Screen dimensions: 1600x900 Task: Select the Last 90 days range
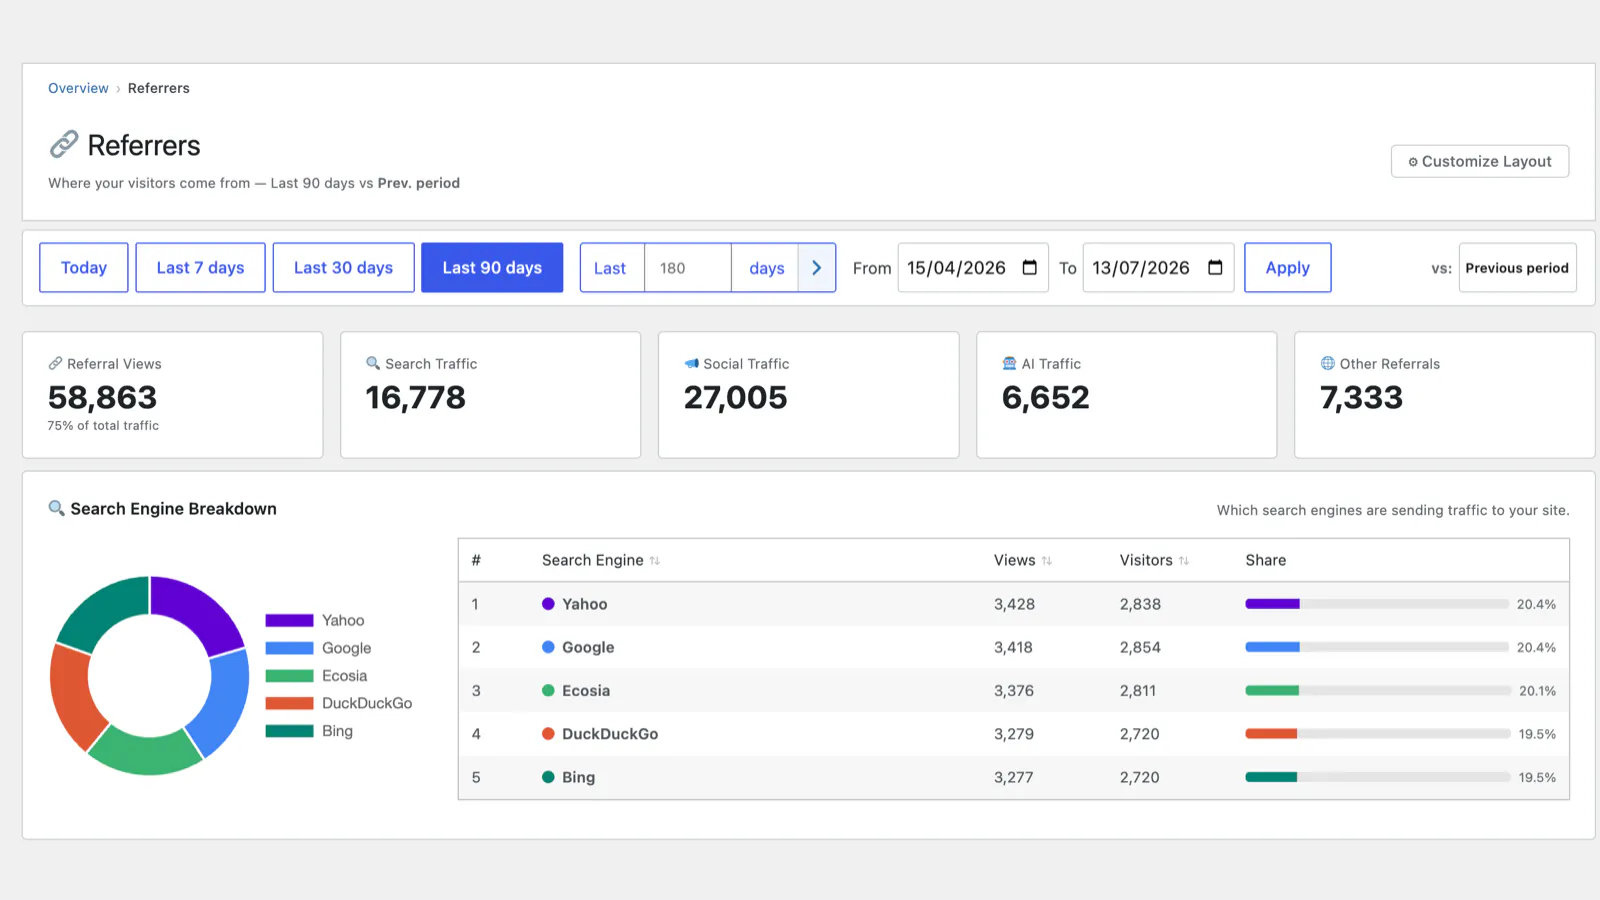492,268
